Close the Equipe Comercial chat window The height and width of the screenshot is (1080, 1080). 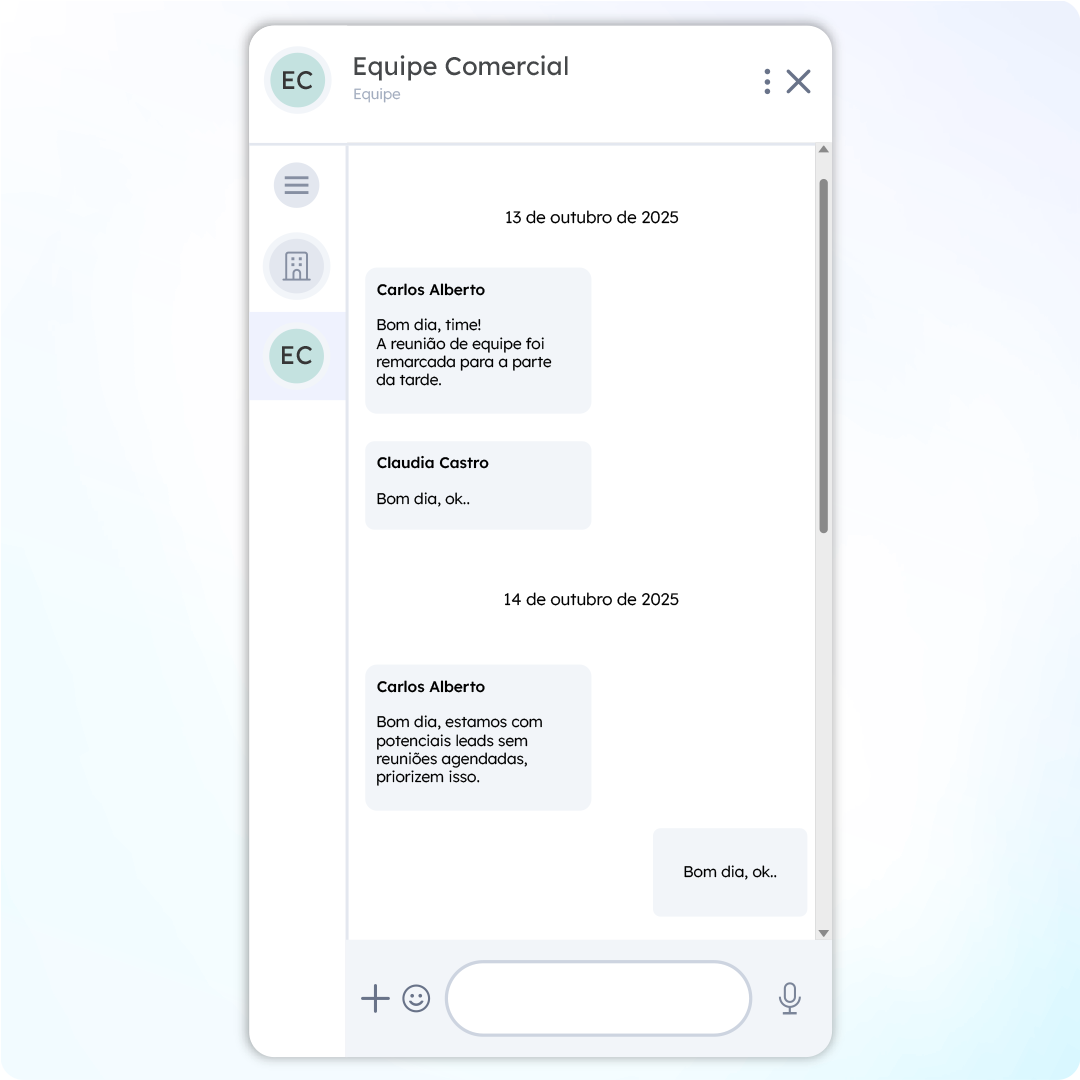798,81
